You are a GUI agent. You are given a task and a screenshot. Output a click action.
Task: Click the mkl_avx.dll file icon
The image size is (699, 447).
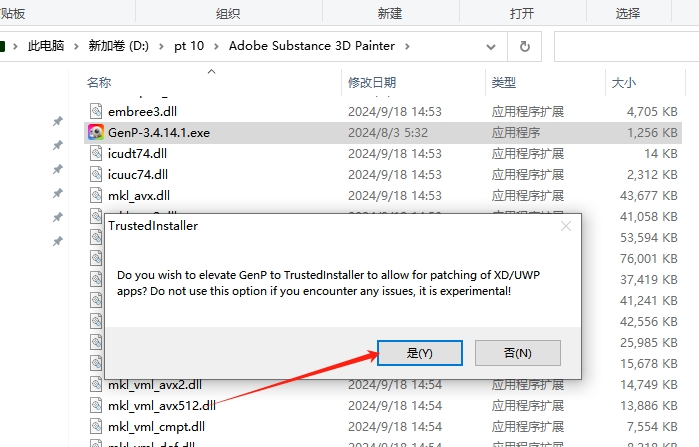tap(95, 195)
